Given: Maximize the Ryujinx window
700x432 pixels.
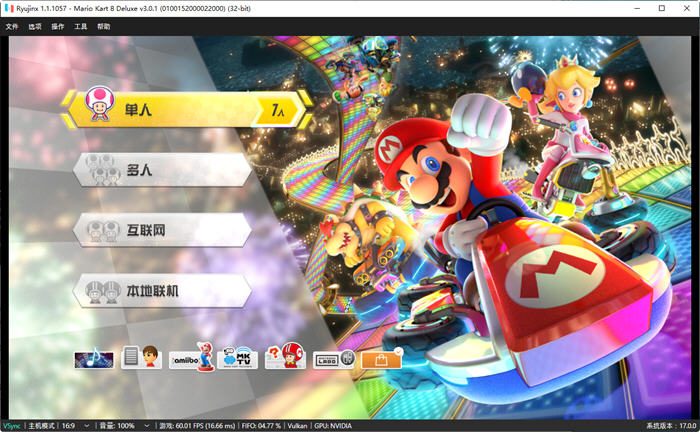Looking at the screenshot, I should (x=662, y=8).
